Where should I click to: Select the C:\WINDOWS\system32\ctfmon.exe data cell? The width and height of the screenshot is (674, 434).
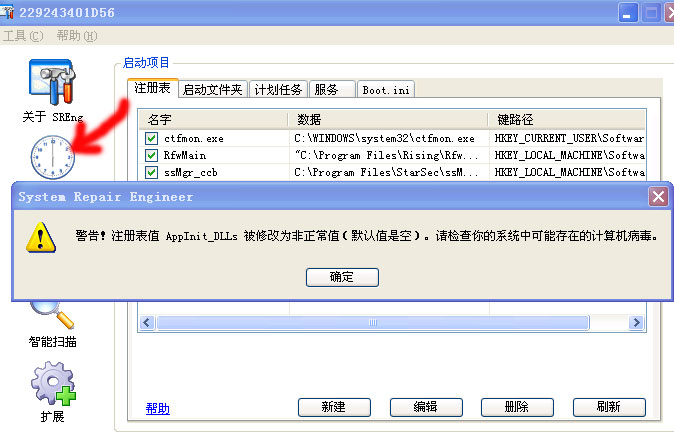tap(384, 138)
